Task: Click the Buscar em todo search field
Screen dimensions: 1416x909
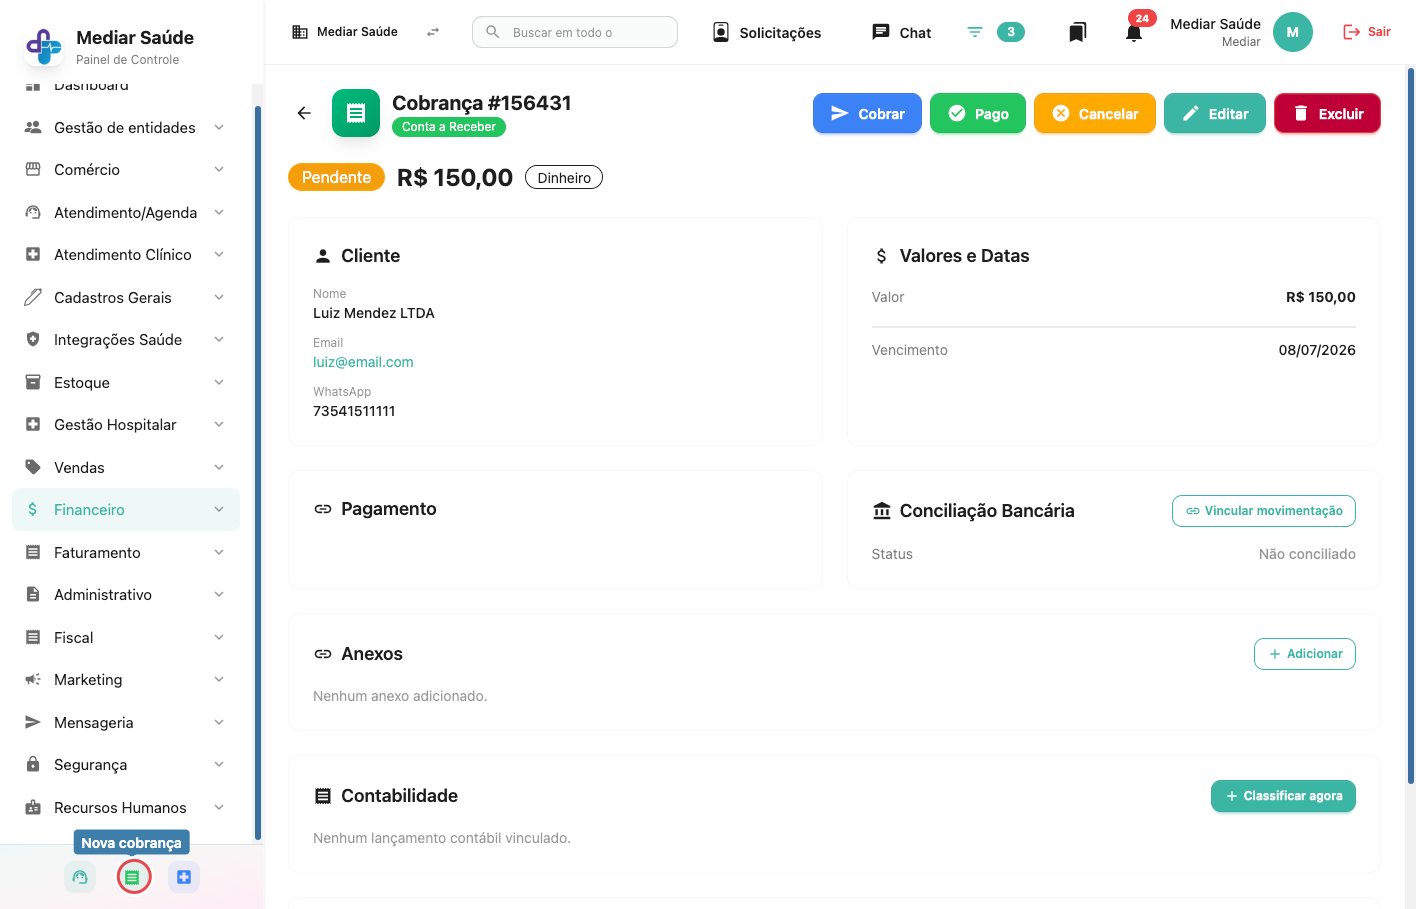Action: 575,32
